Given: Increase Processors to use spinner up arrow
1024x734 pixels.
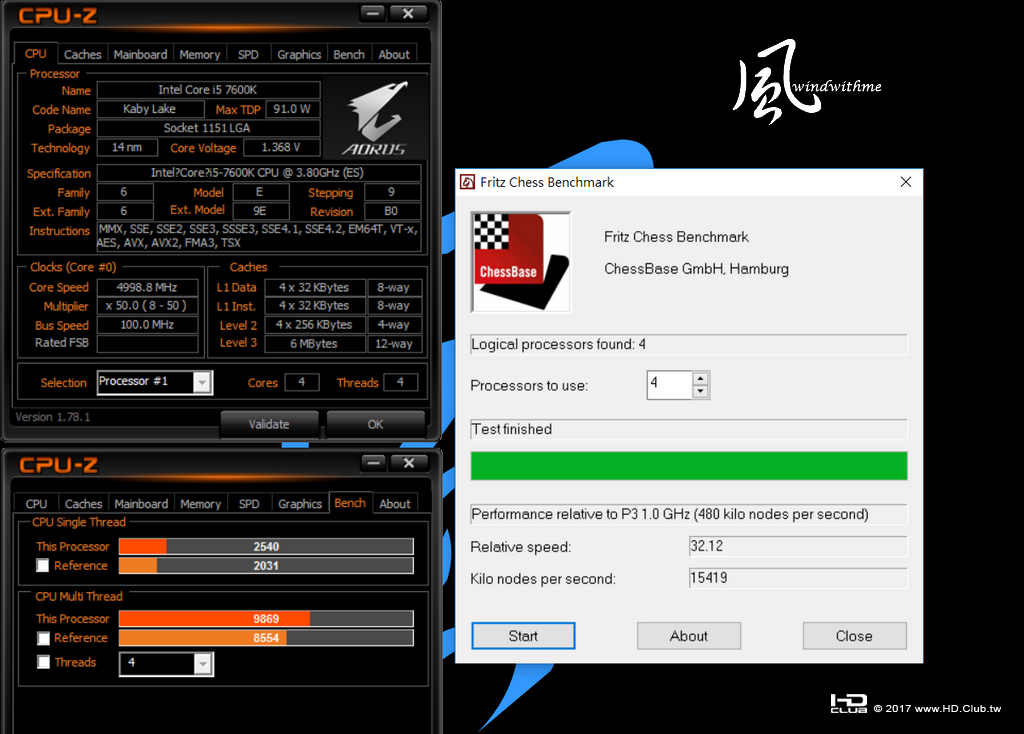Looking at the screenshot, I should pyautogui.click(x=700, y=378).
